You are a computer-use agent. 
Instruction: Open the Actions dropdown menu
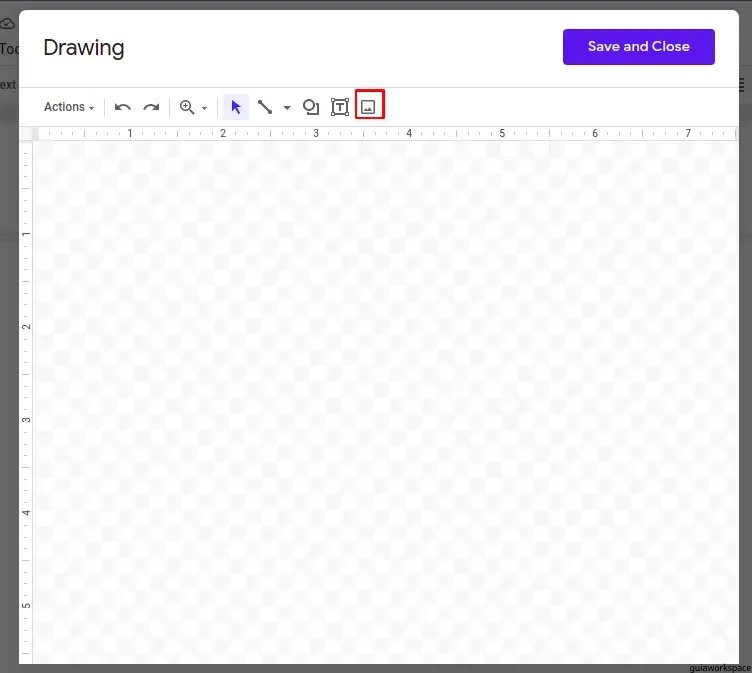69,107
